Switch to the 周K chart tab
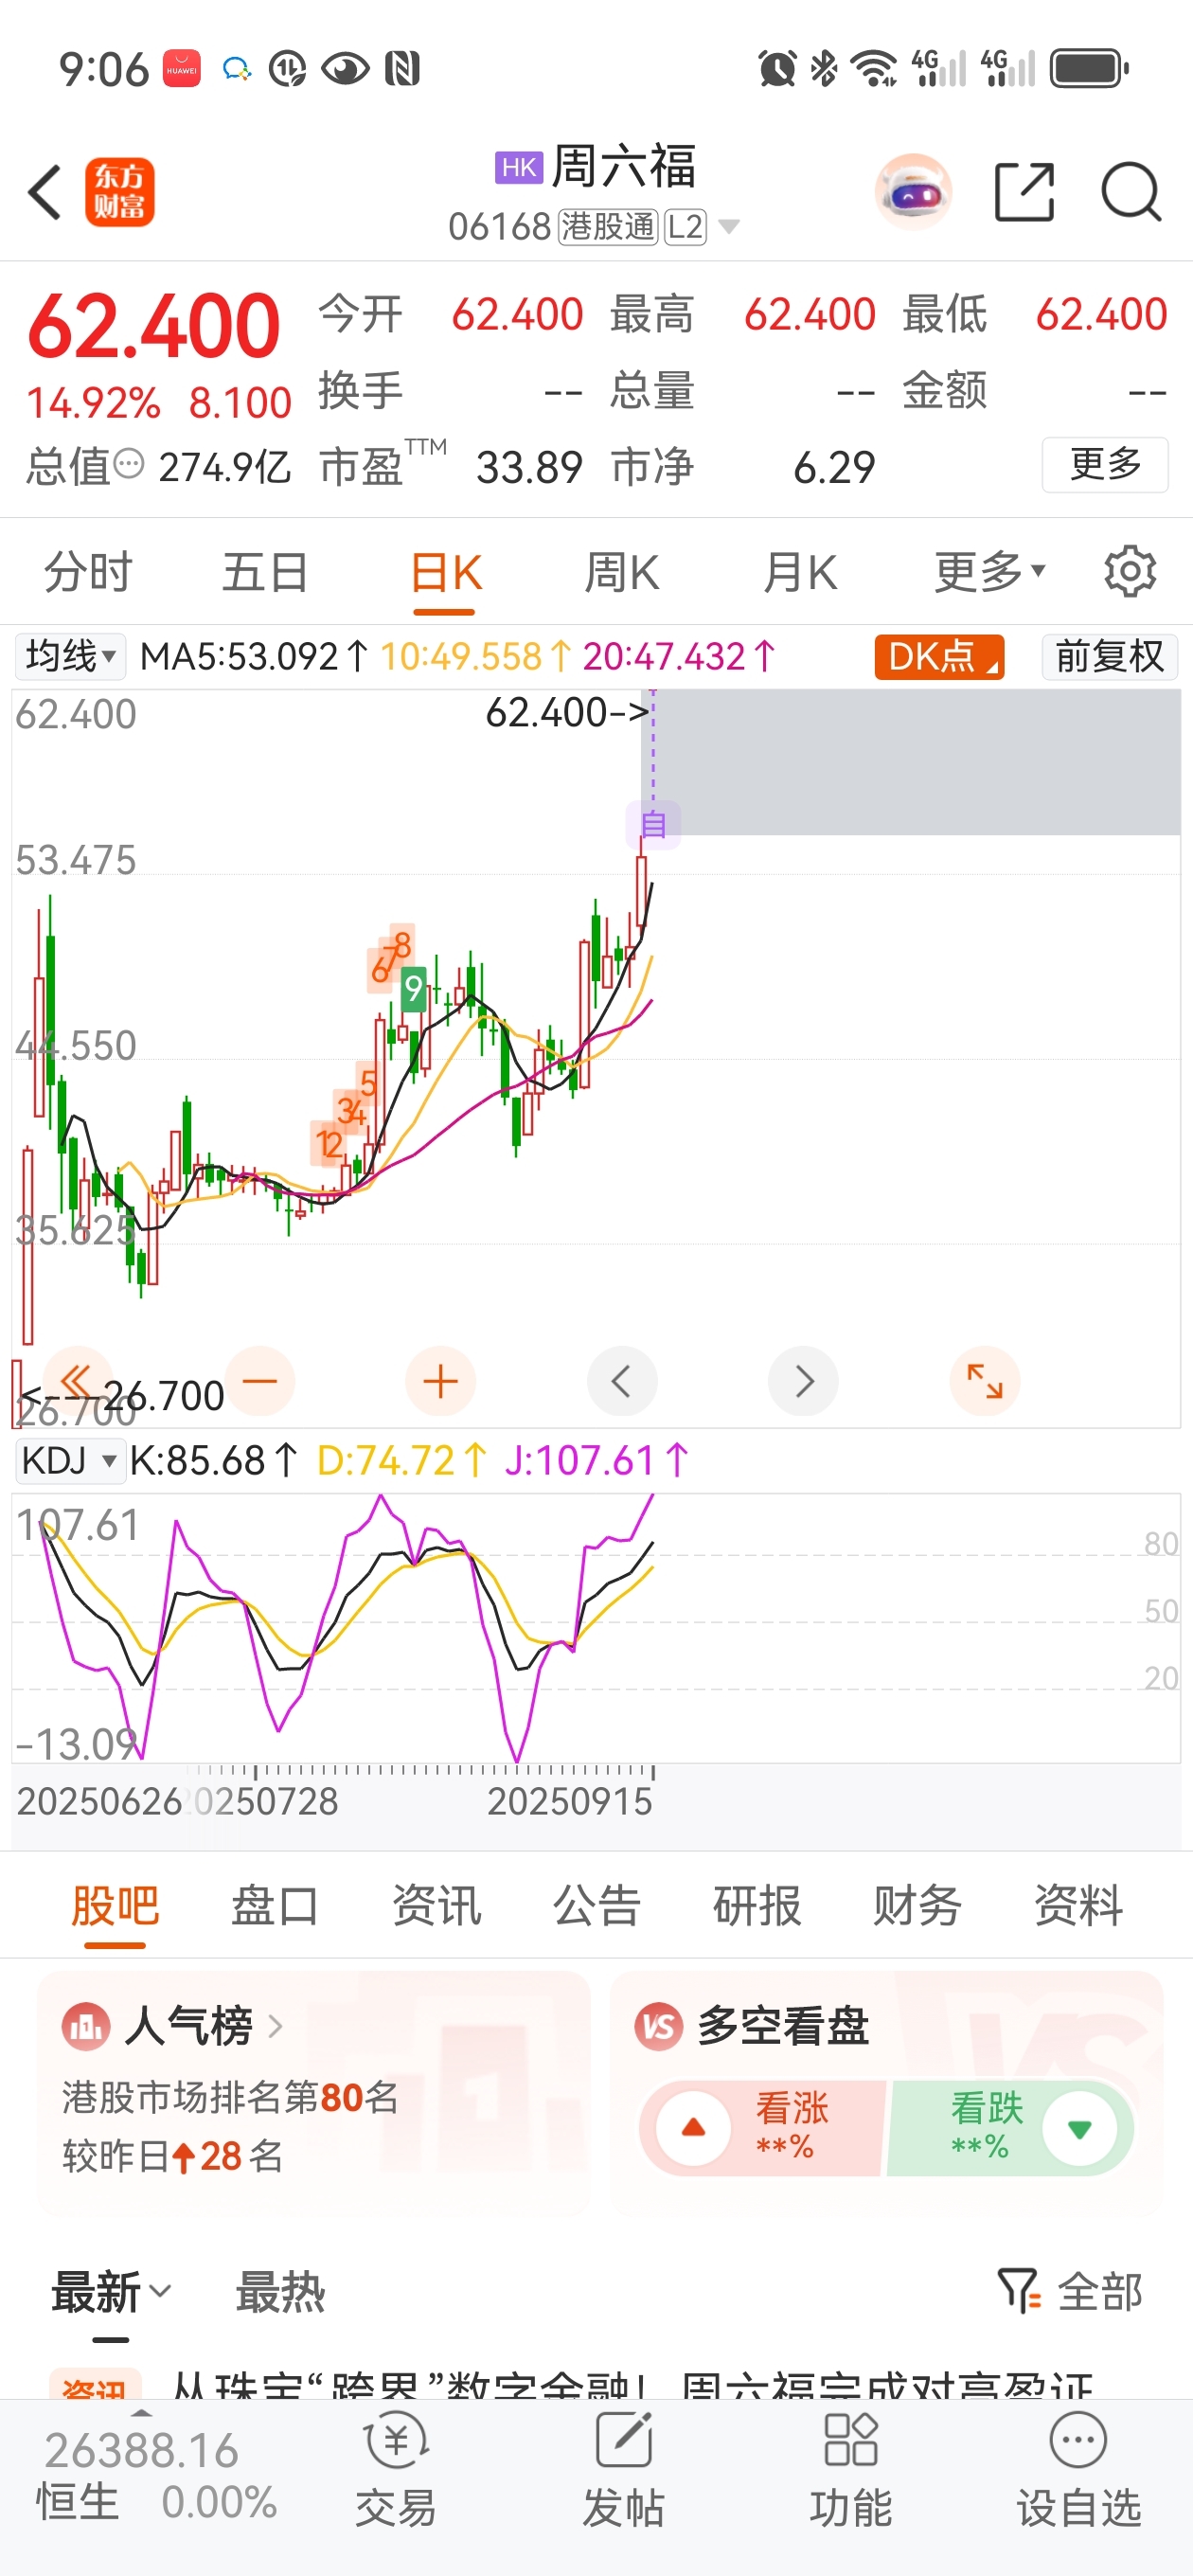This screenshot has width=1193, height=2576. tap(621, 573)
